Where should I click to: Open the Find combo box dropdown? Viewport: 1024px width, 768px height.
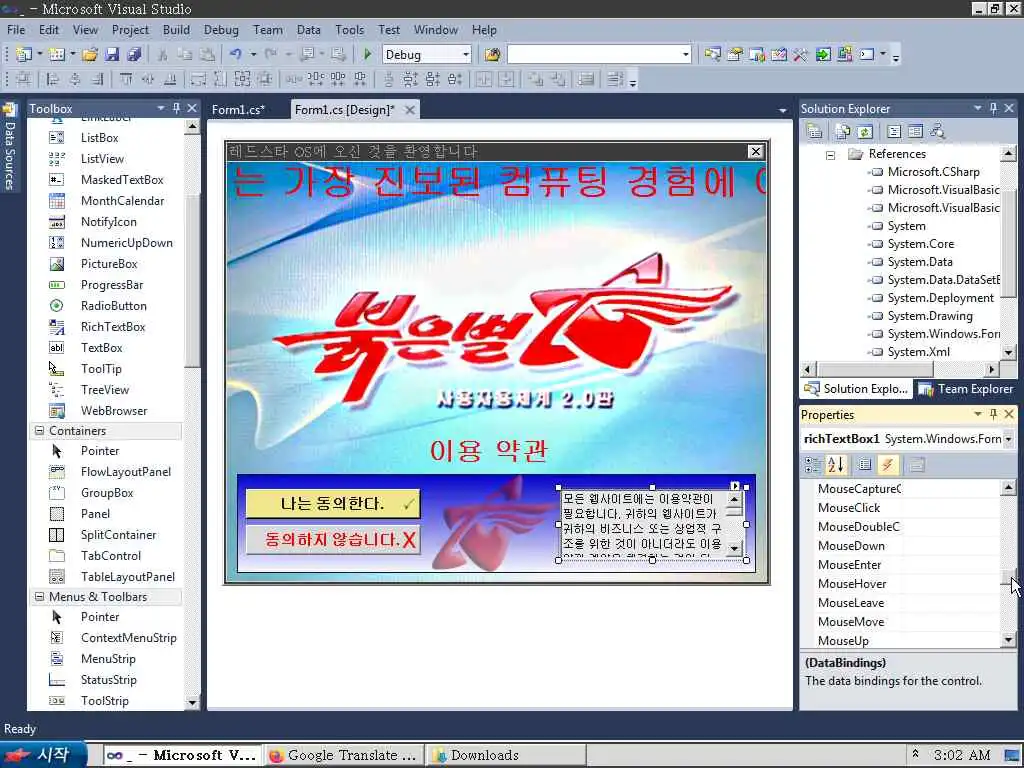click(x=686, y=55)
